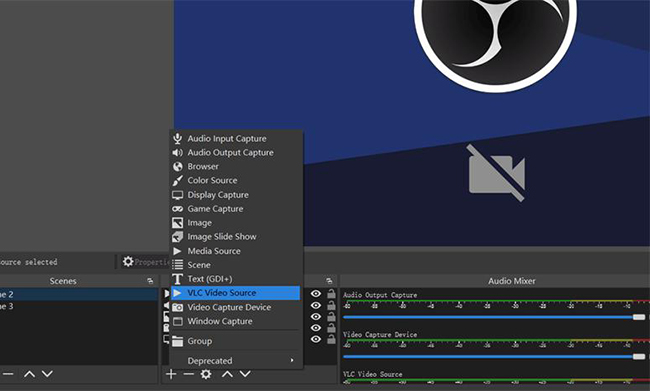Select the Scene entry in the menu
This screenshot has height=391, width=650.
(235, 265)
